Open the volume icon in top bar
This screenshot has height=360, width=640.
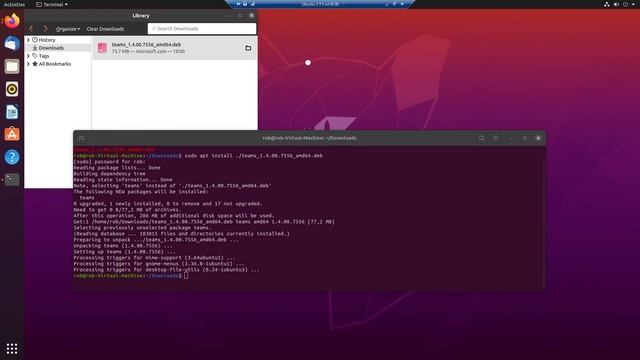point(616,4)
